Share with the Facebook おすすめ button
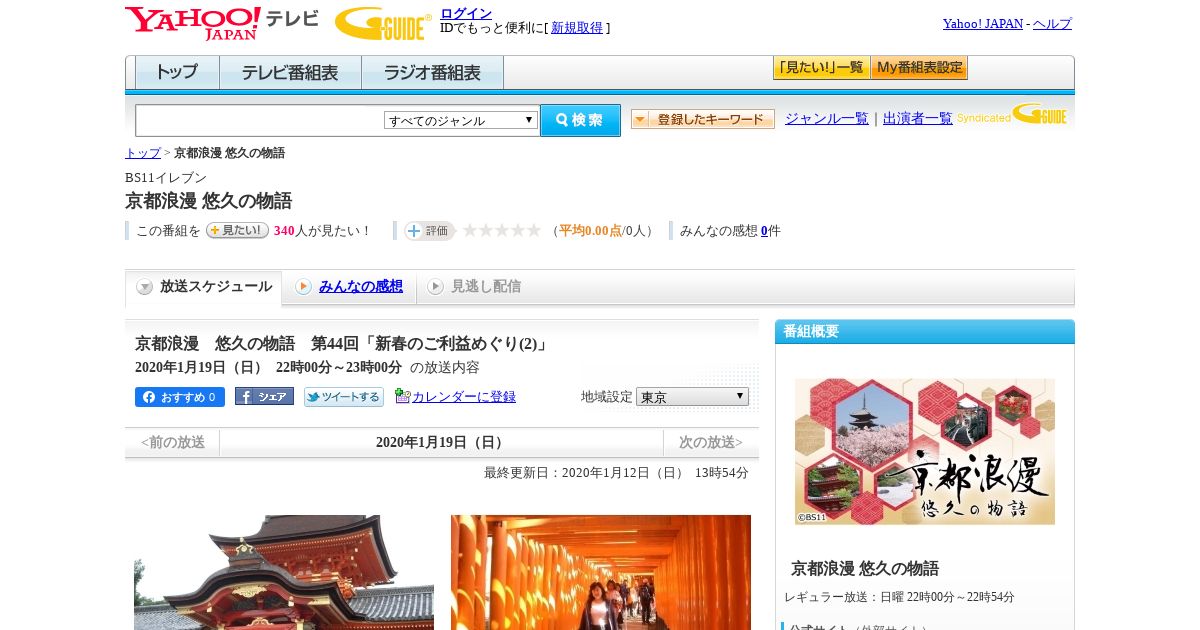 (x=180, y=397)
